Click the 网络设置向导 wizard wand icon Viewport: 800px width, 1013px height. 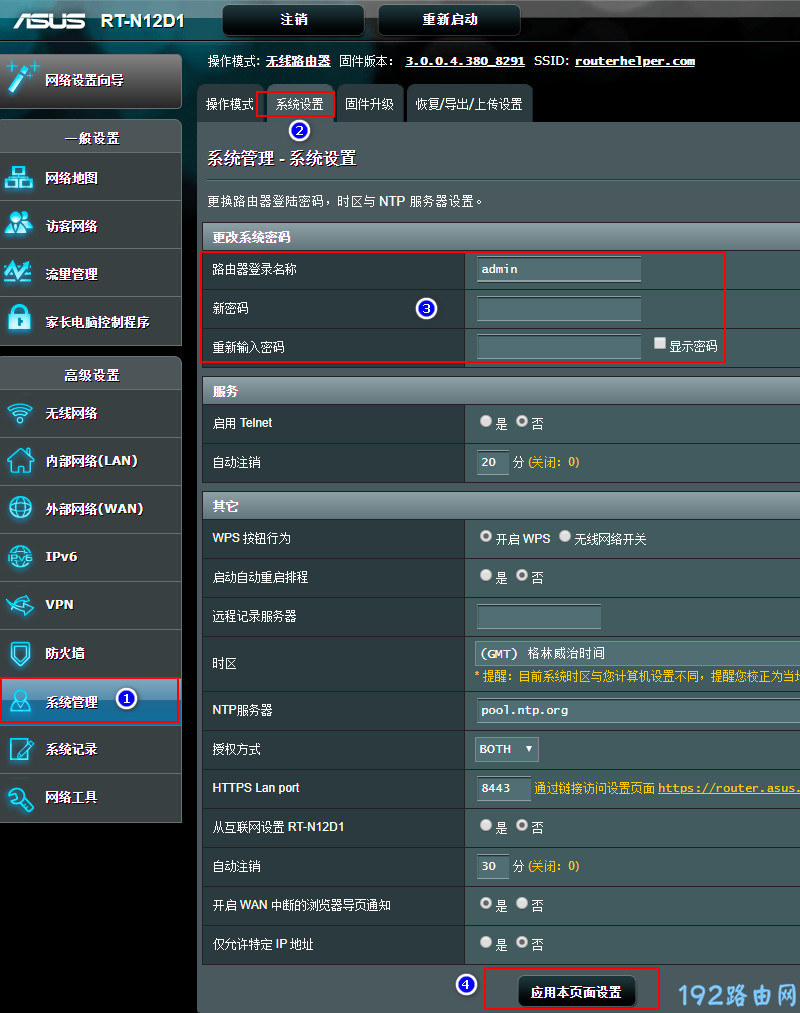pos(22,79)
